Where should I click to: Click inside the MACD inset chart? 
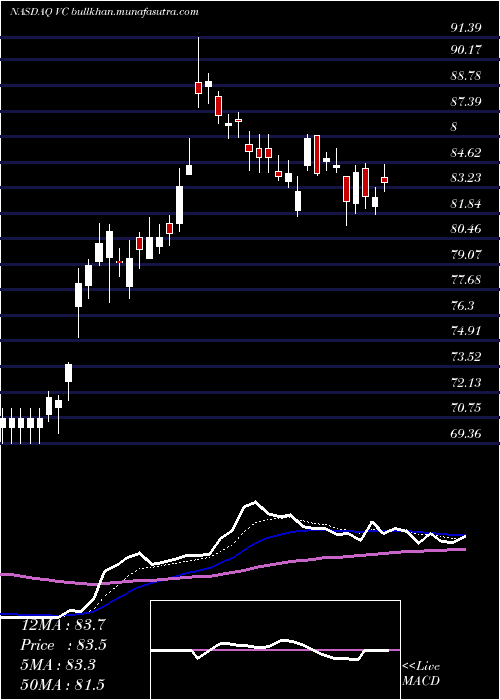tap(275, 650)
